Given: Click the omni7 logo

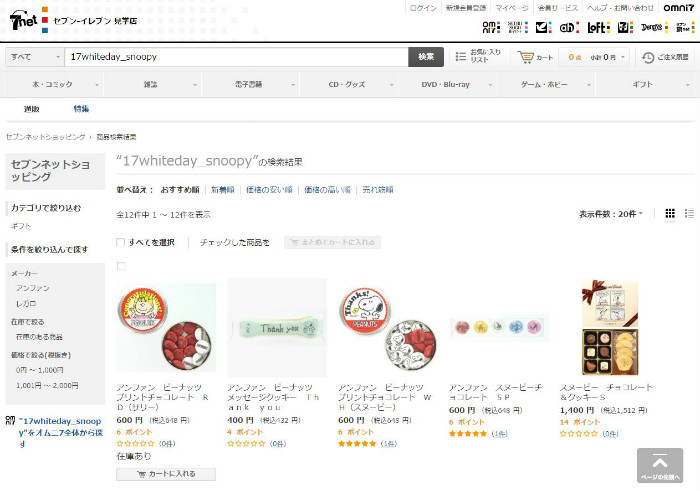Looking at the screenshot, I should pyautogui.click(x=679, y=8).
